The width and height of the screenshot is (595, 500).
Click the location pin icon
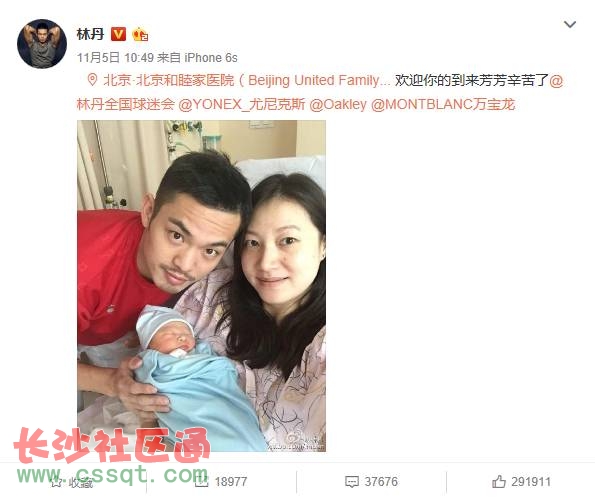91,80
